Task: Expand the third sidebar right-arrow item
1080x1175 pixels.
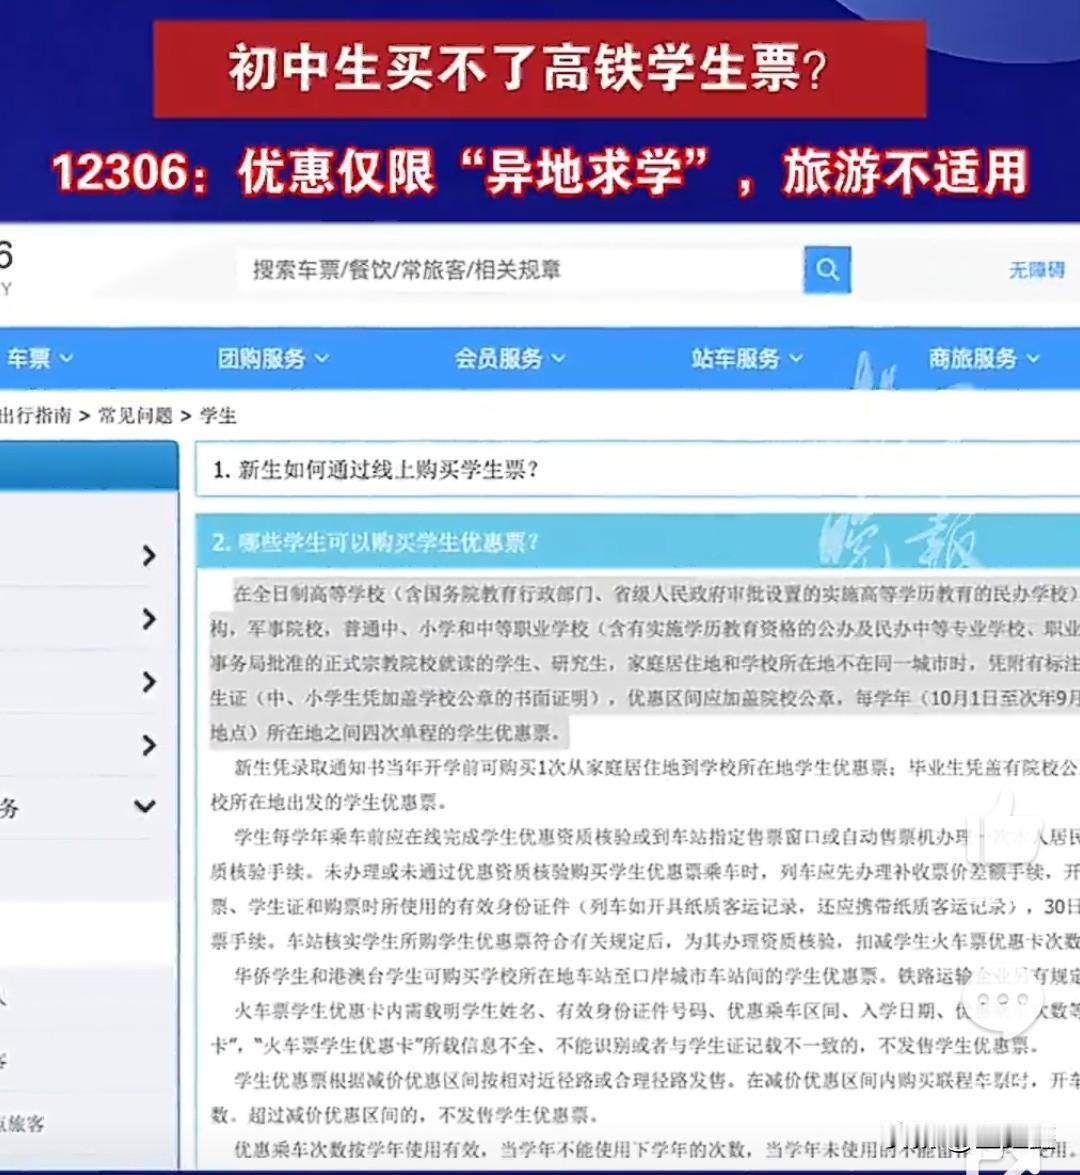Action: [x=148, y=682]
